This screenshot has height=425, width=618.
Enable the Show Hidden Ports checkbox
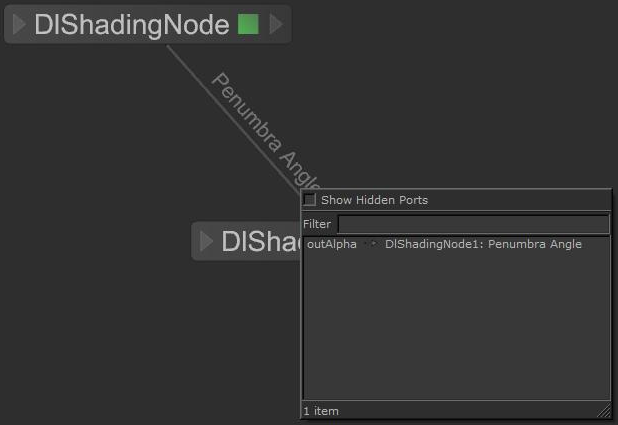click(x=310, y=200)
